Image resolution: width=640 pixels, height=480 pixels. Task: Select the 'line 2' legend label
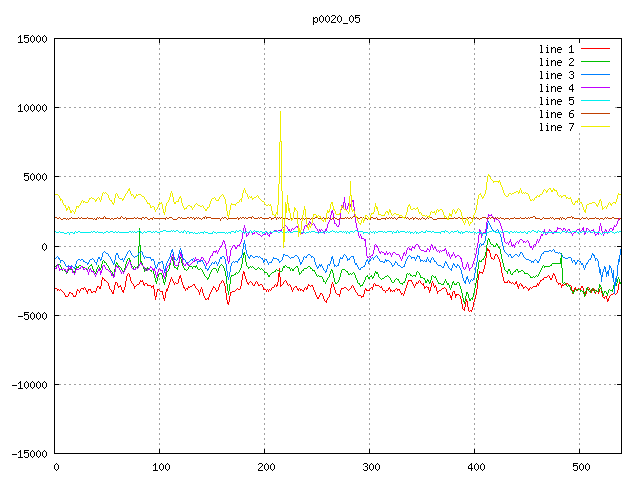click(556, 62)
